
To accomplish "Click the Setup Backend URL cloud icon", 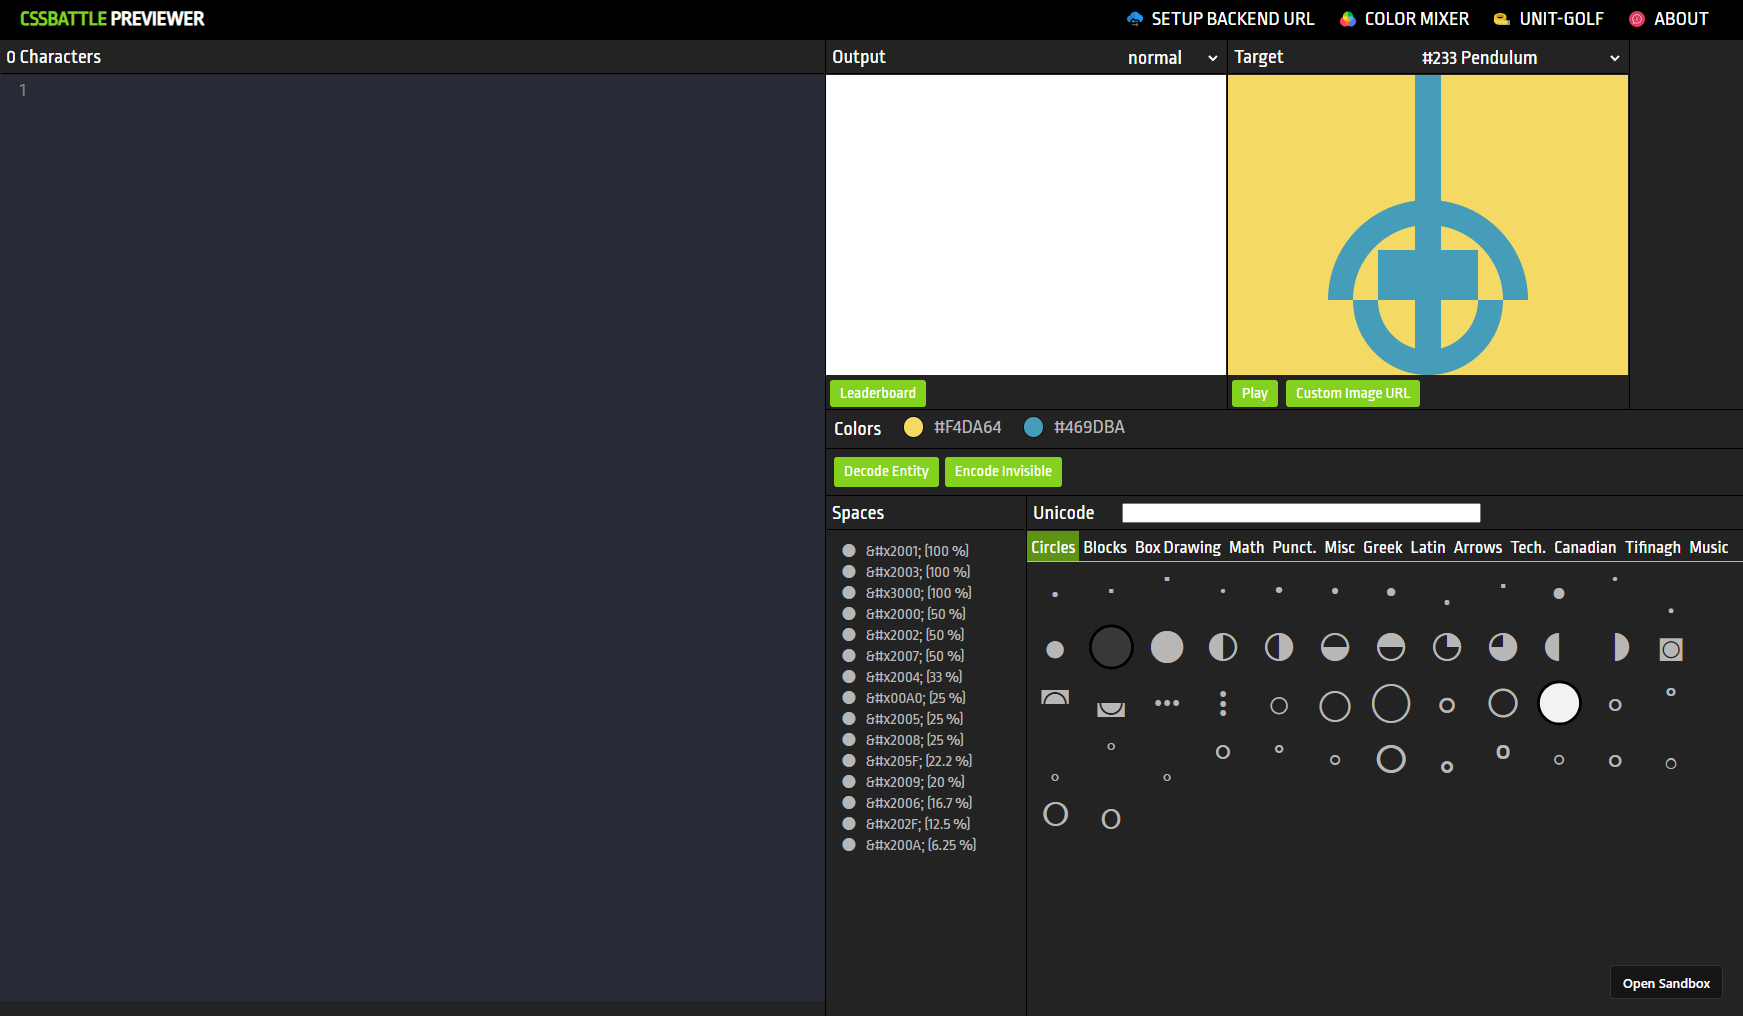I will pyautogui.click(x=1134, y=18).
